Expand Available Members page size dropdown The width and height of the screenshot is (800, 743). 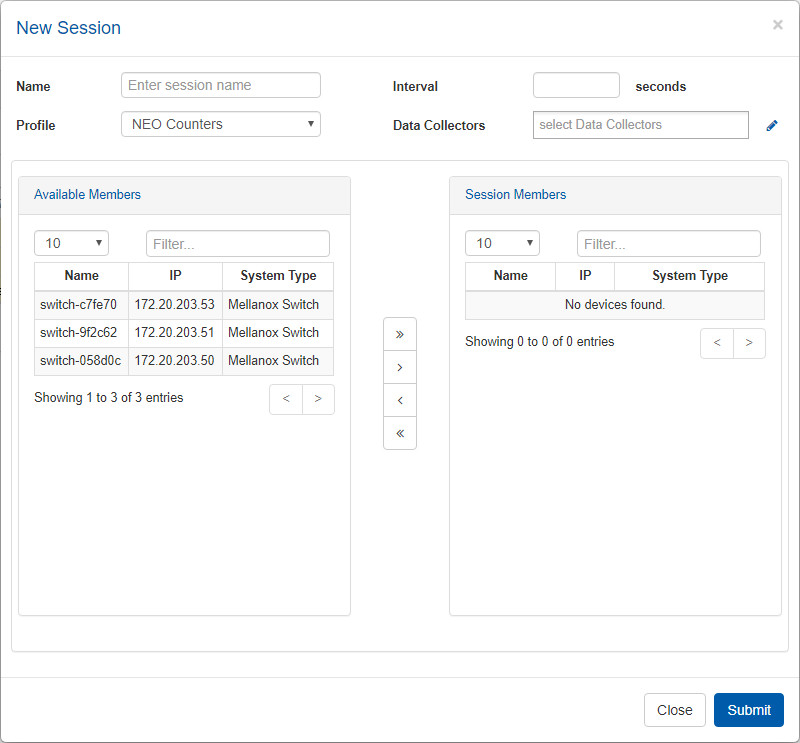pyautogui.click(x=71, y=243)
